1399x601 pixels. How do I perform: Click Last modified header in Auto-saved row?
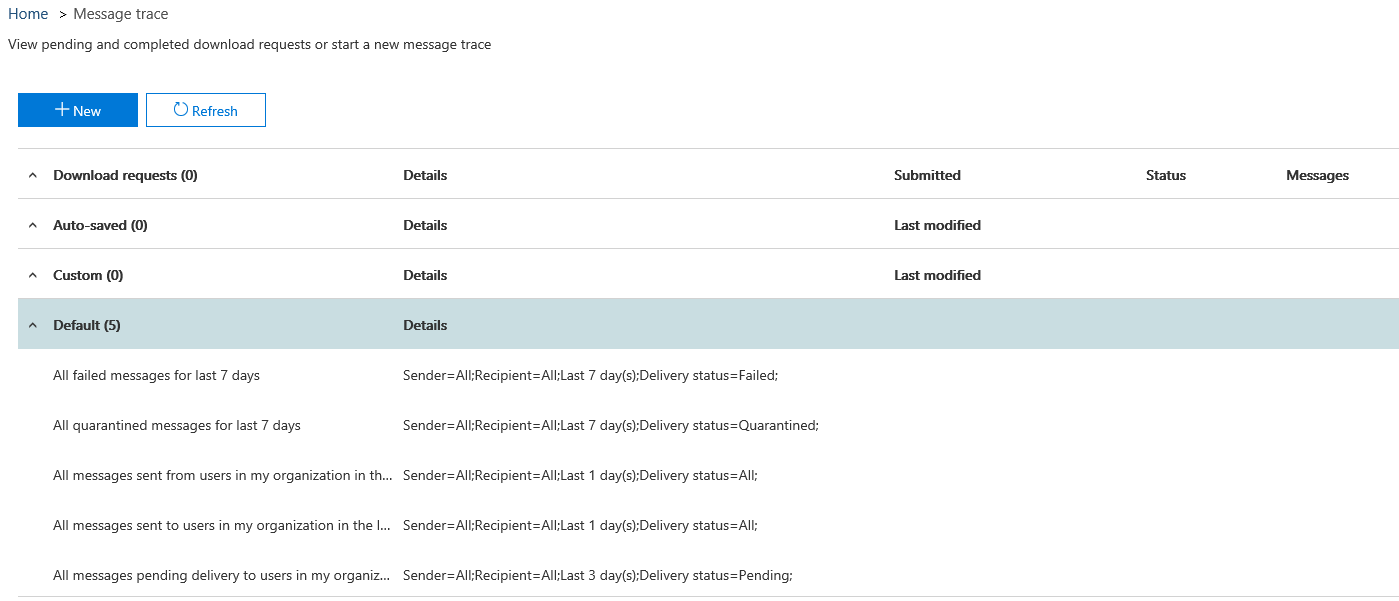coord(937,225)
